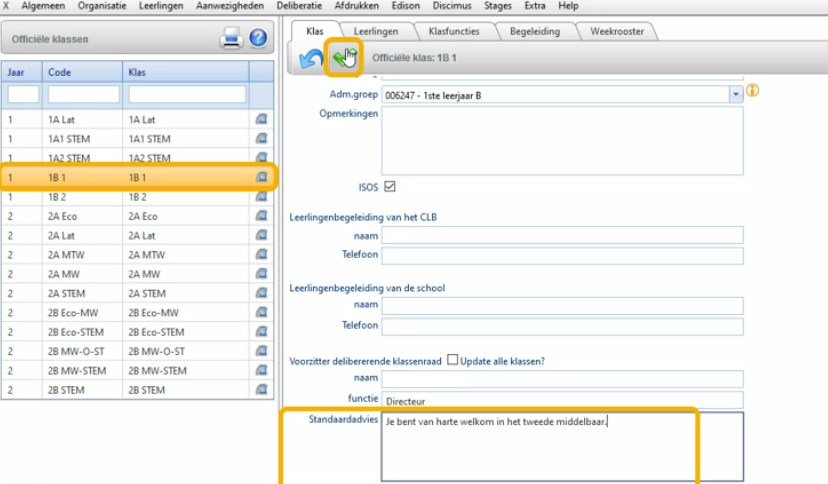Toggle the ISOS checkbox
The image size is (828, 484).
[x=390, y=186]
